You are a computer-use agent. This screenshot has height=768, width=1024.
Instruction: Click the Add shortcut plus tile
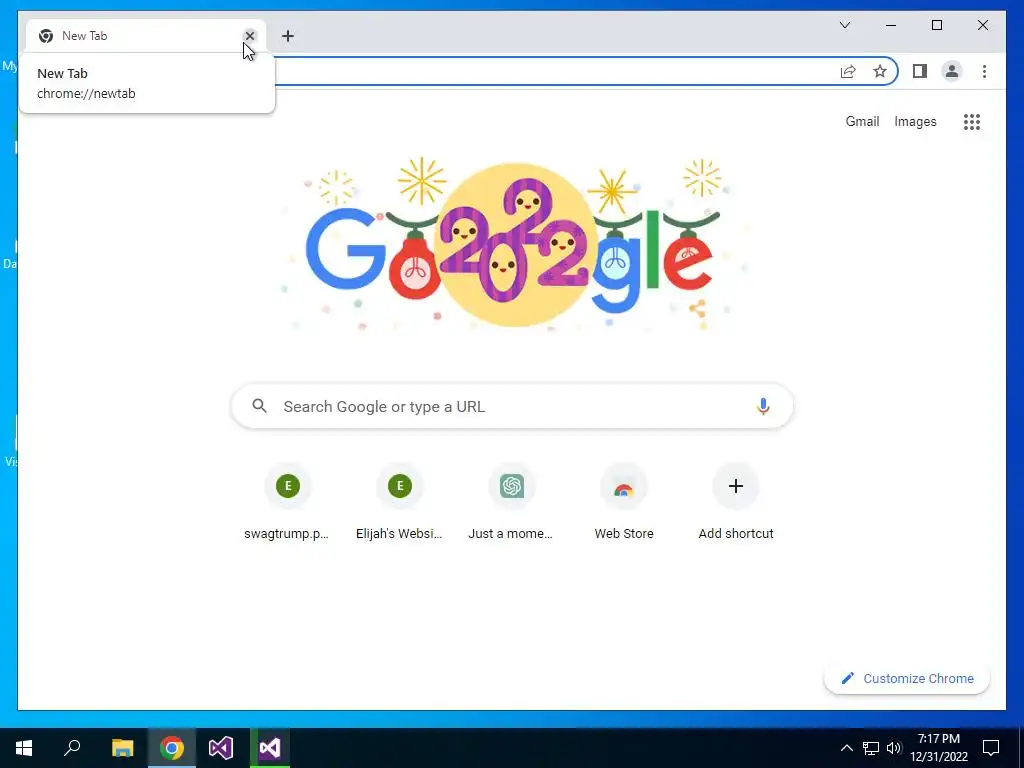[x=736, y=503]
